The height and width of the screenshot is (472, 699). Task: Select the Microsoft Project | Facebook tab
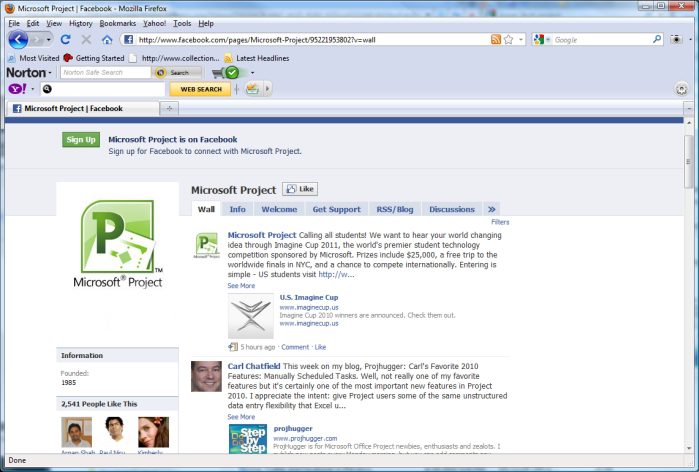(83, 108)
